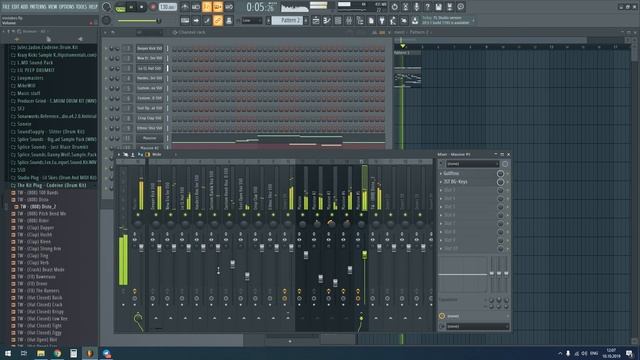Click the metronome icon
640x360 pixels.
coord(185,7)
